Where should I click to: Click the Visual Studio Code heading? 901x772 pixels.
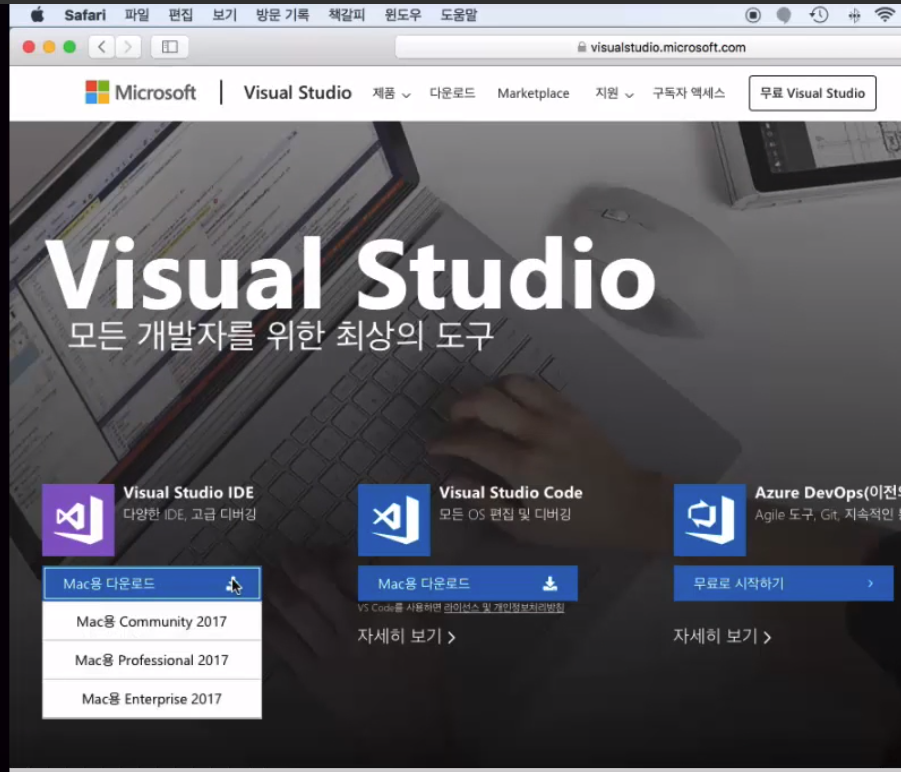click(511, 493)
